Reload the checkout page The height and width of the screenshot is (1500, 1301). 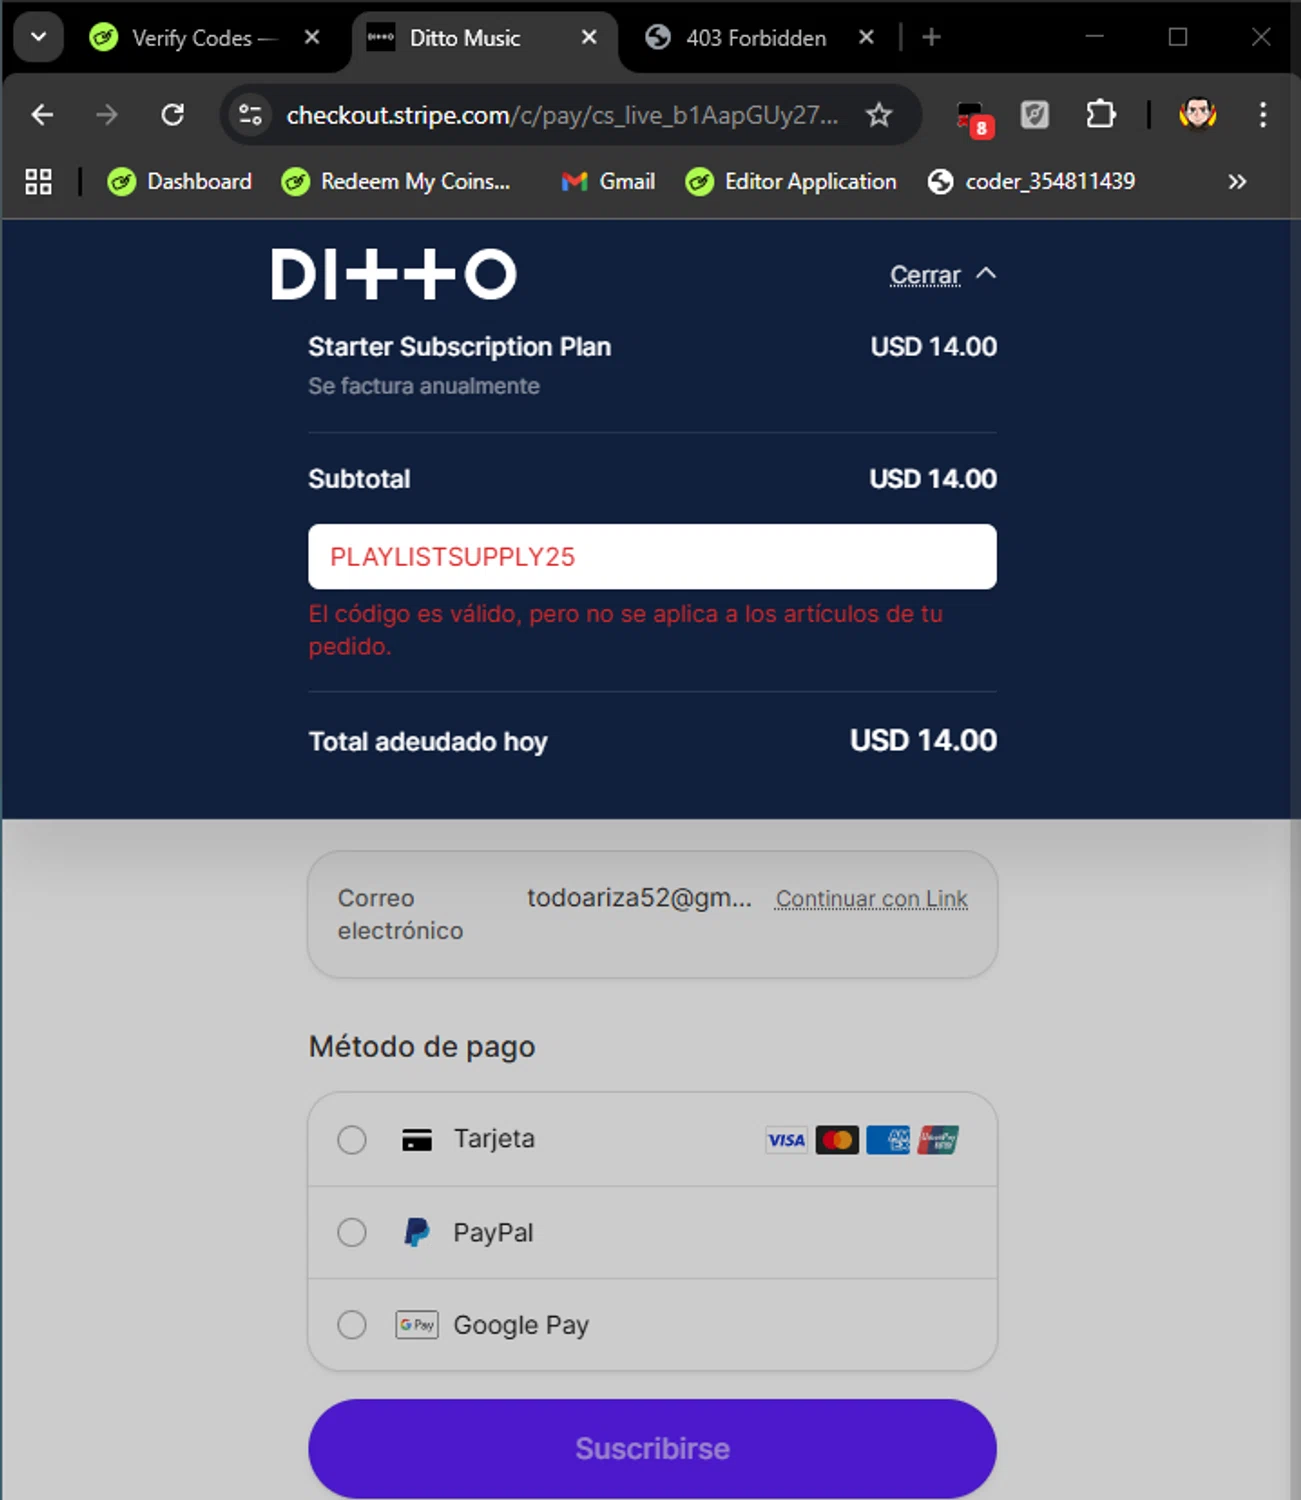[x=173, y=115]
